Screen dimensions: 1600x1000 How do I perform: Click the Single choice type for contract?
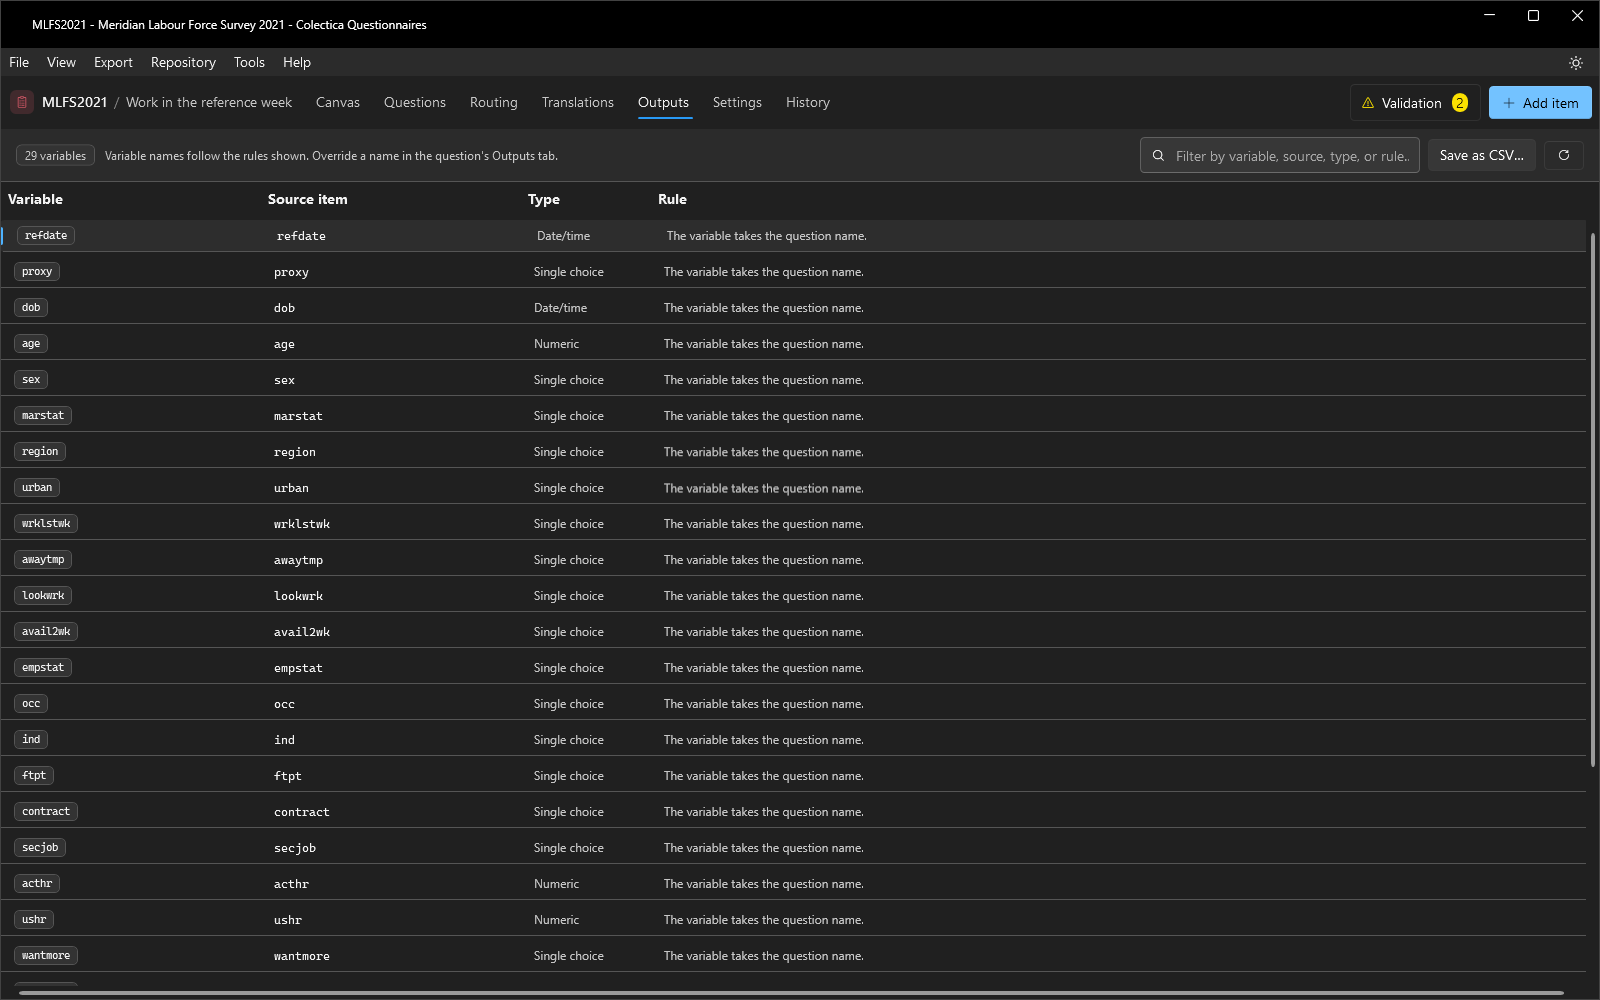click(x=569, y=812)
